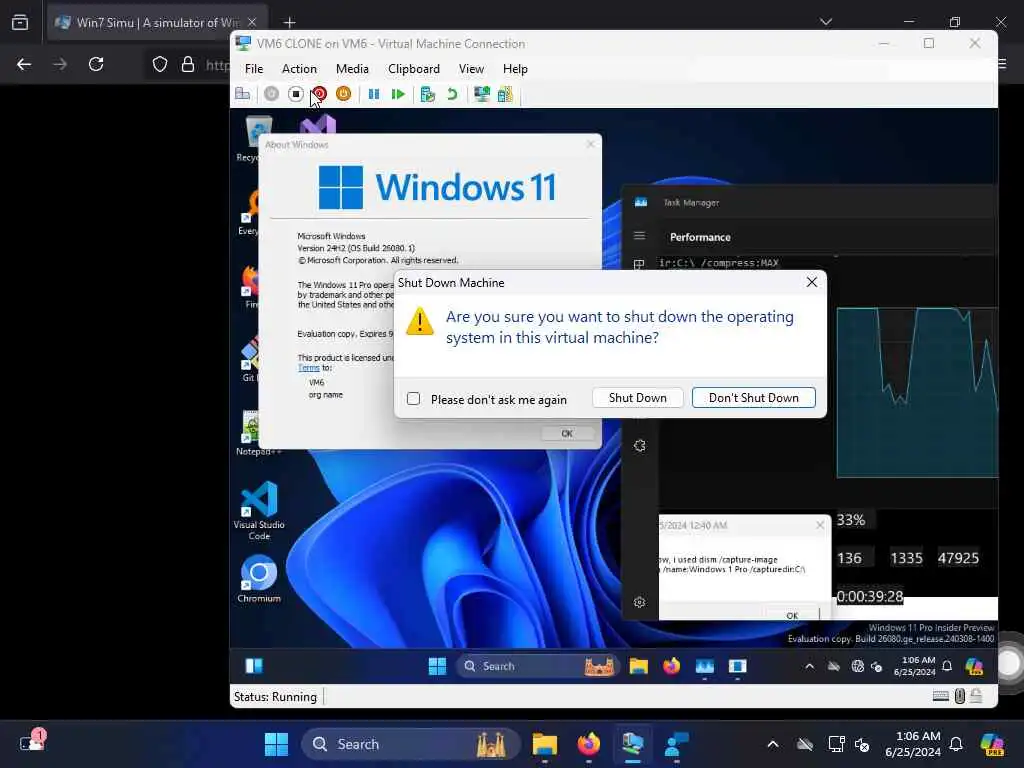Click the "Status: Running" status bar text
This screenshot has height=768, width=1024.
click(x=275, y=697)
